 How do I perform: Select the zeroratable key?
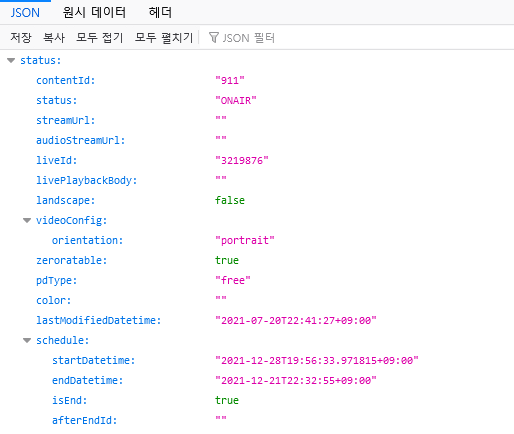[72, 260]
